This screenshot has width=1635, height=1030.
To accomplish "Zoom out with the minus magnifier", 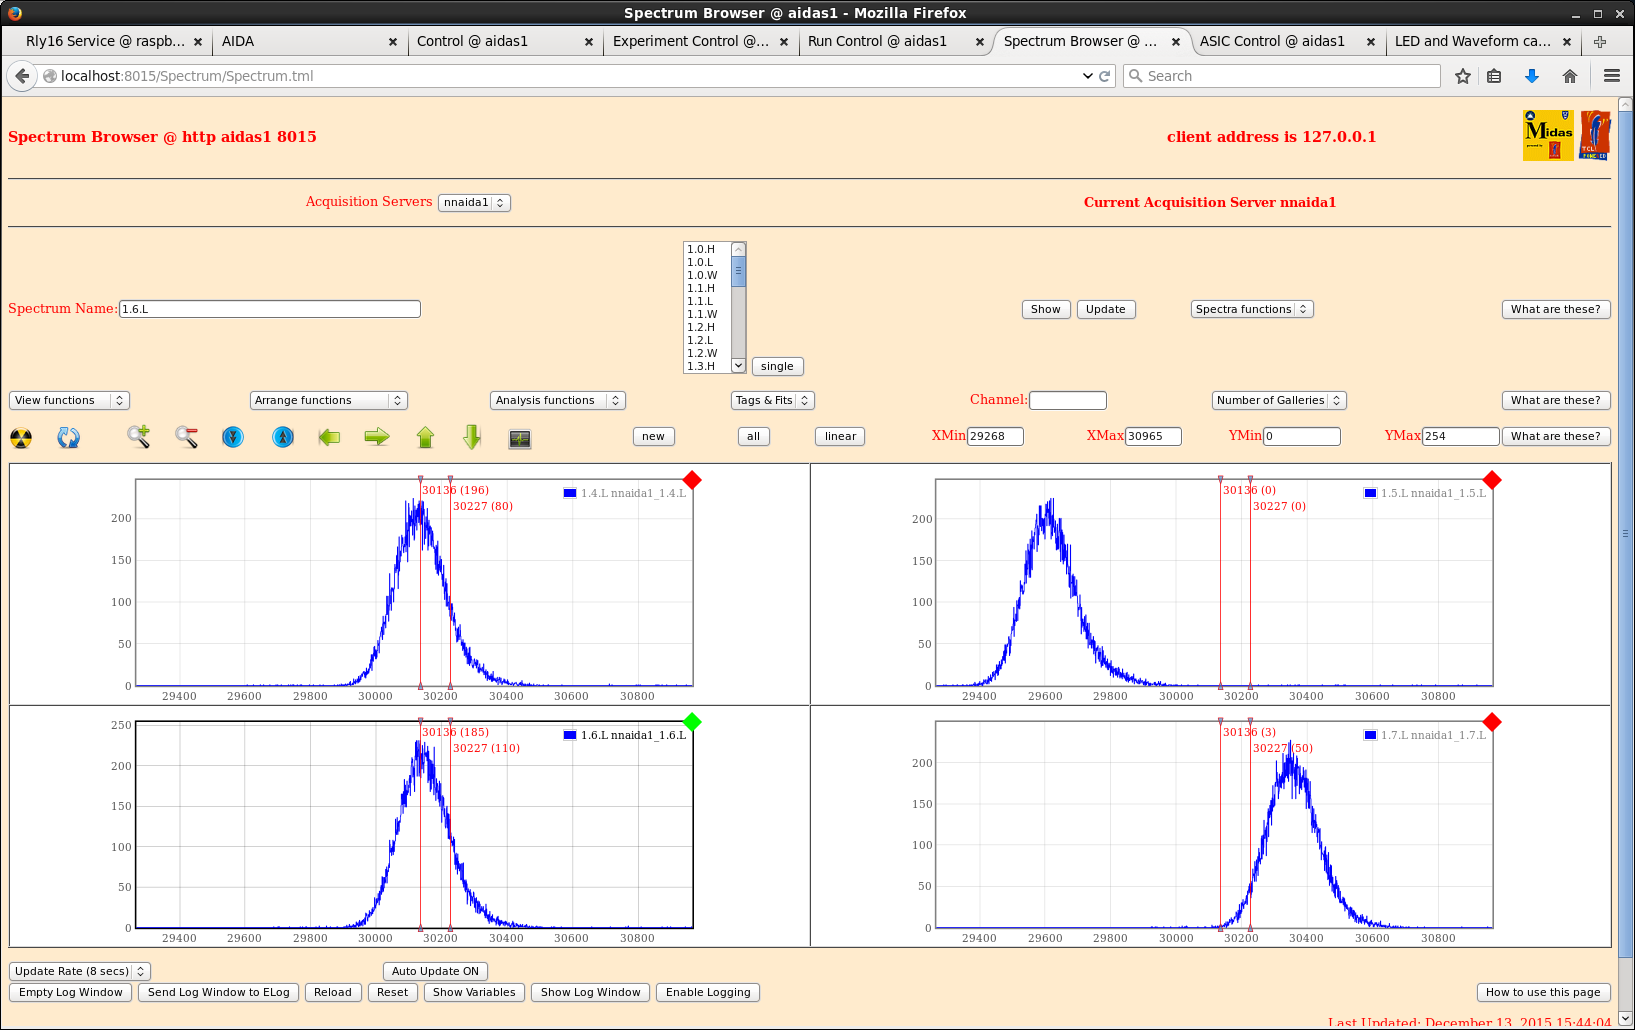I will [x=186, y=437].
